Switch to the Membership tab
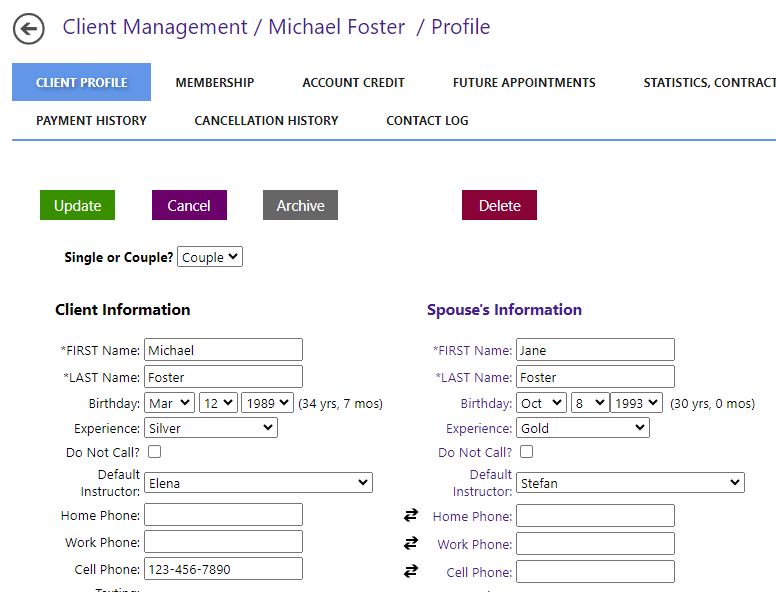 point(215,83)
